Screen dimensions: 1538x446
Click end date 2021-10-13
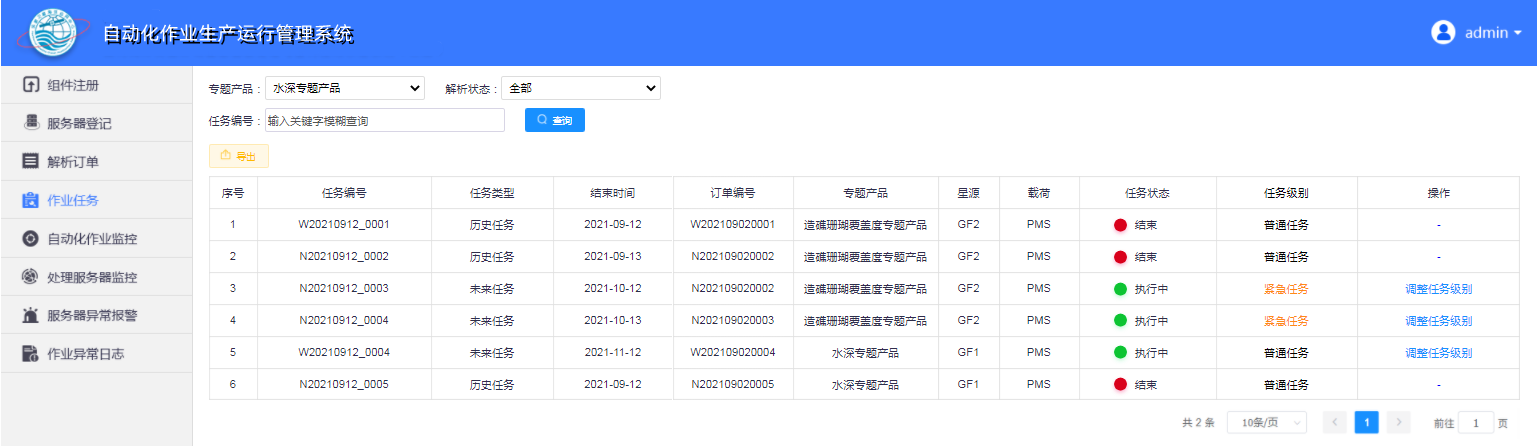click(613, 320)
